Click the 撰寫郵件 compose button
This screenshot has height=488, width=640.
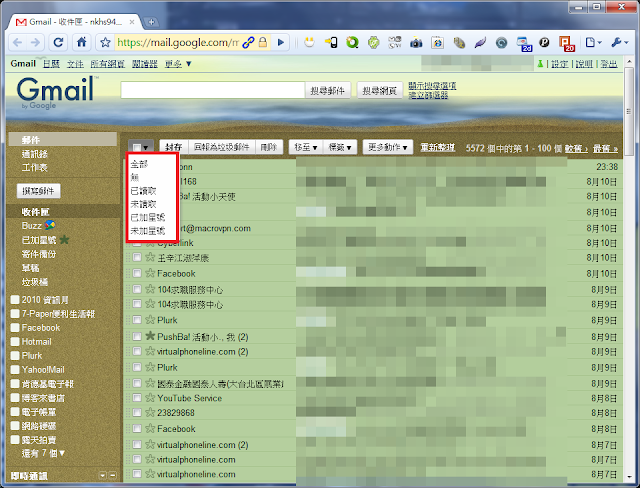[x=38, y=191]
